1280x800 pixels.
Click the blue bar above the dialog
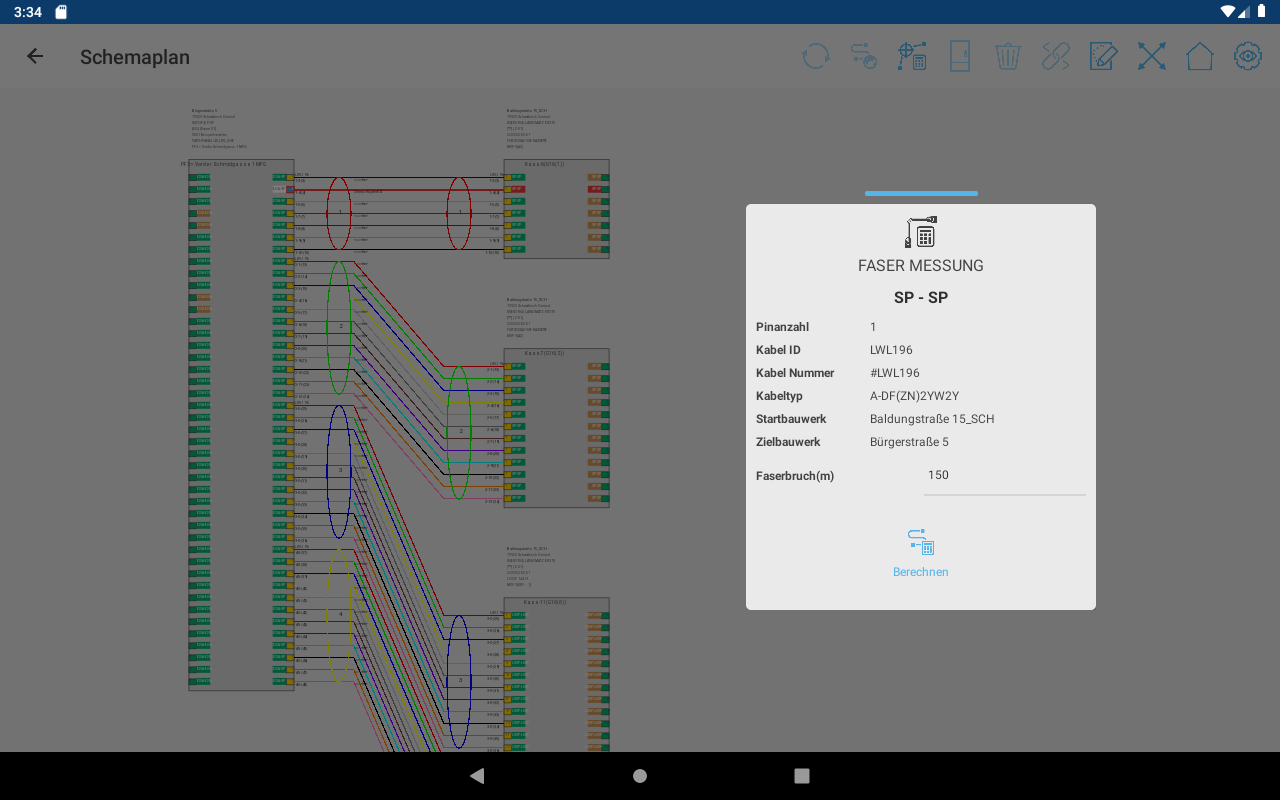coord(920,193)
